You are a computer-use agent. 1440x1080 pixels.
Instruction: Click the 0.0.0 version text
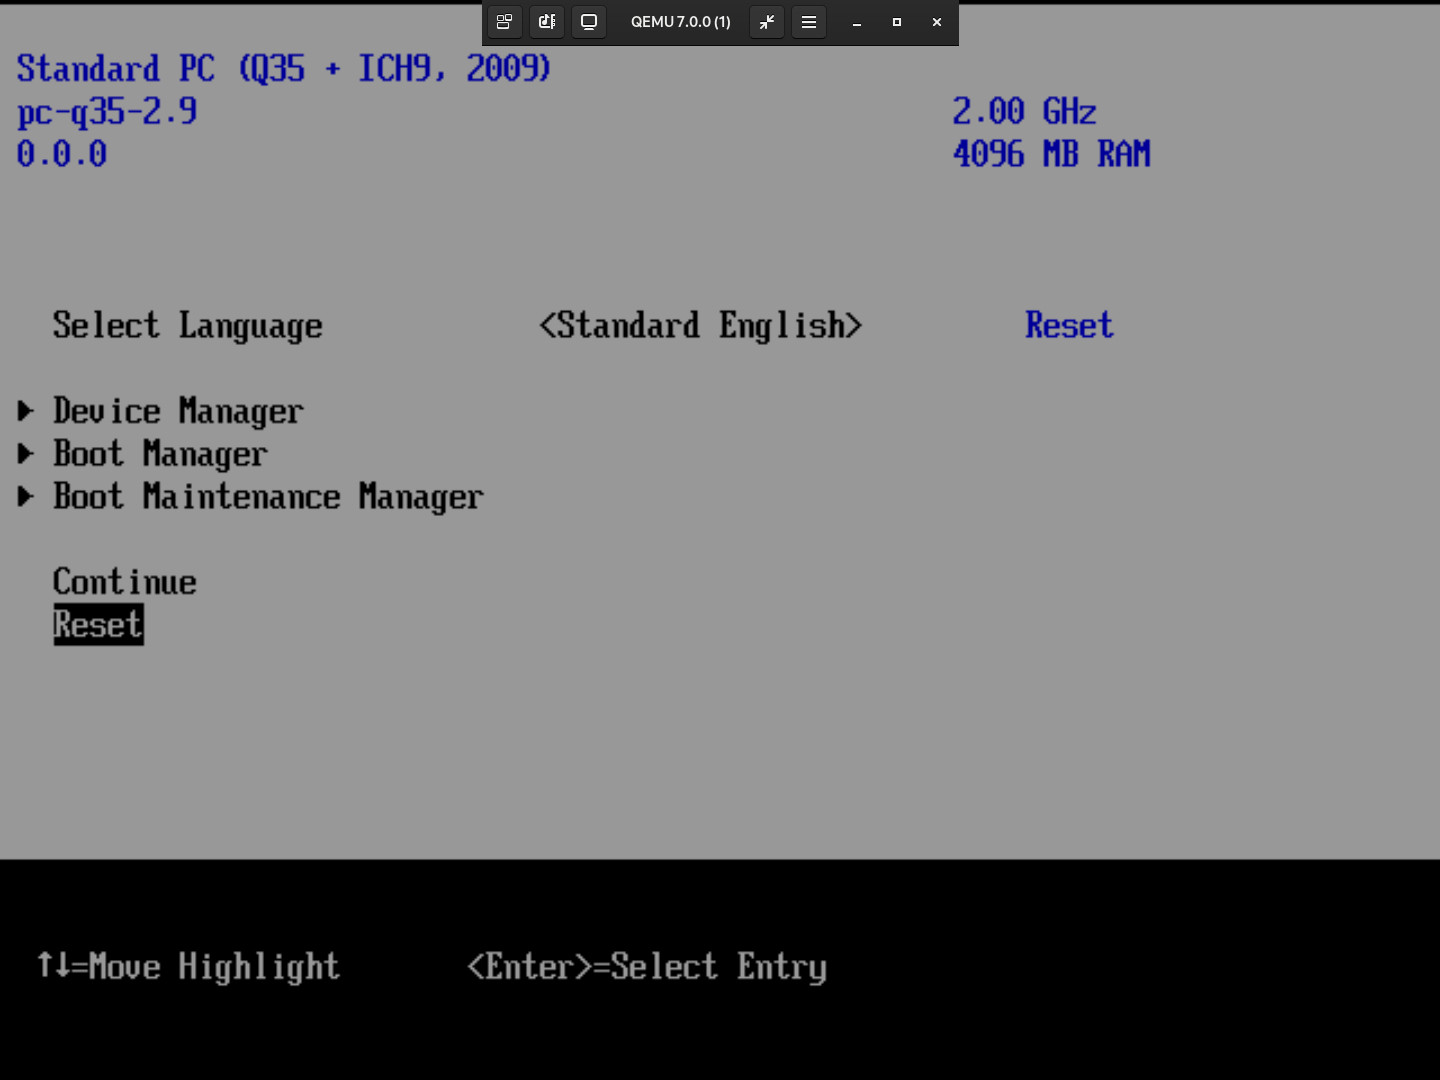(62, 154)
